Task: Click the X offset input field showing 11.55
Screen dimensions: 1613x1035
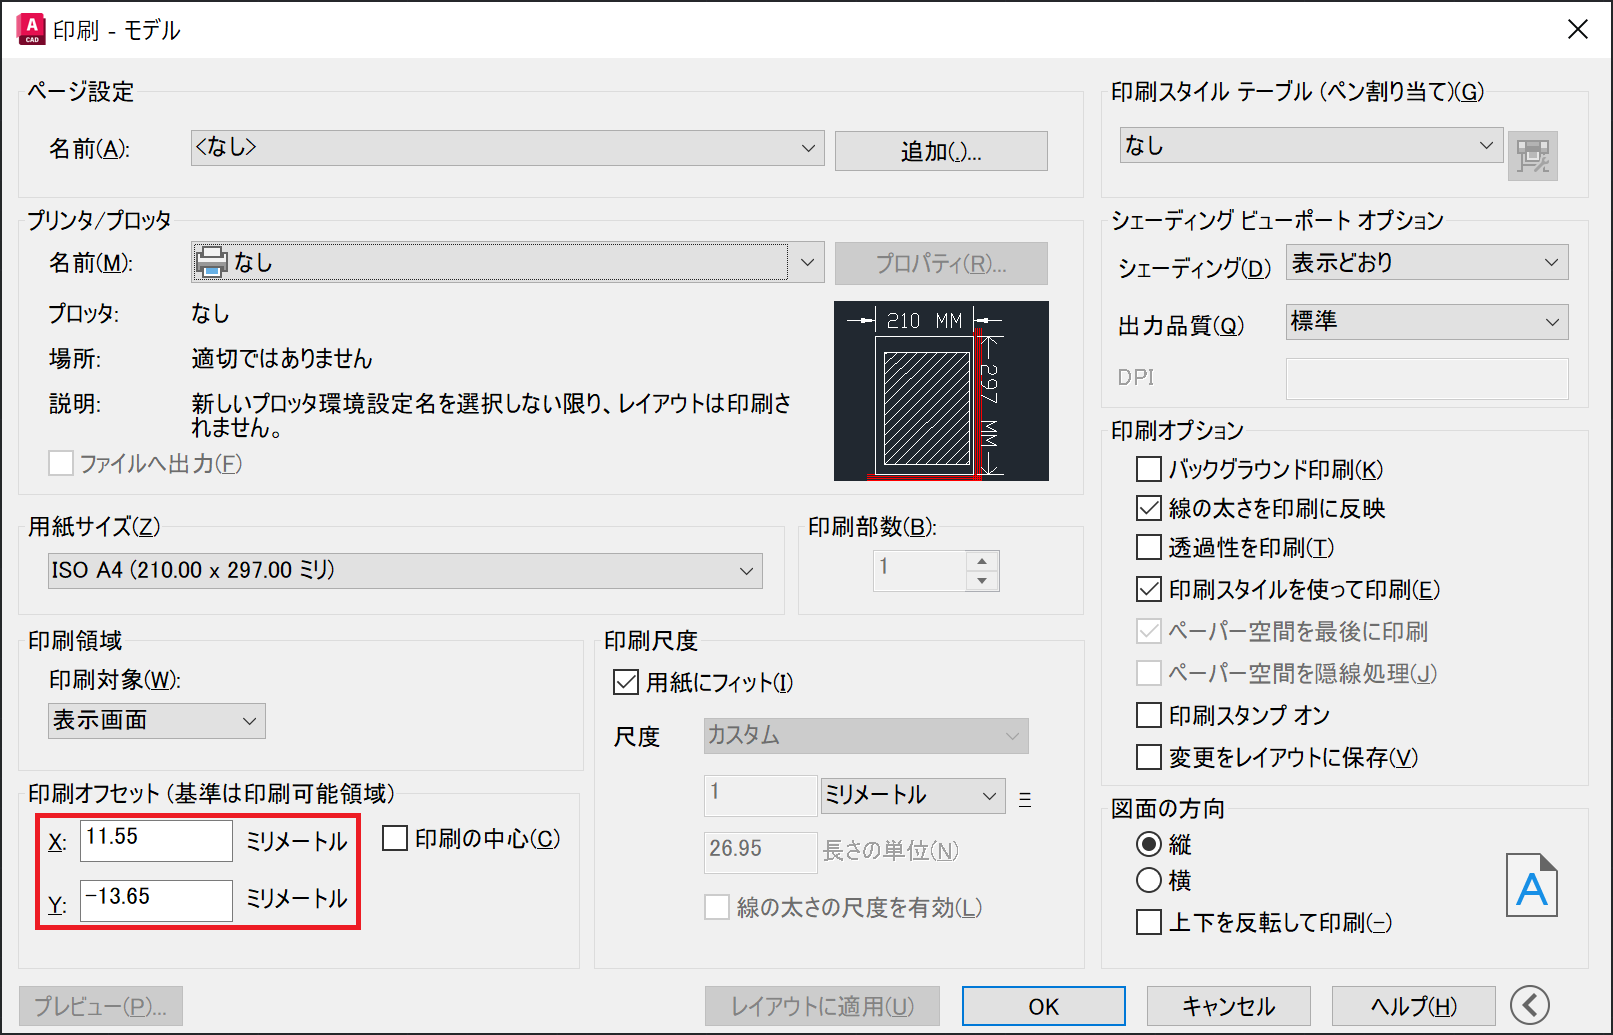Action: point(155,841)
